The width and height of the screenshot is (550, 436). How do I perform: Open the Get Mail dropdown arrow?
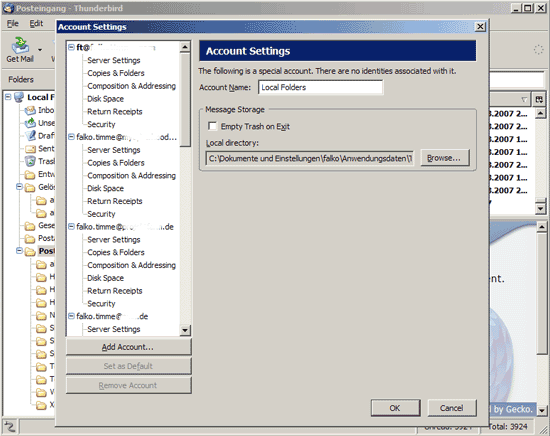tap(40, 50)
